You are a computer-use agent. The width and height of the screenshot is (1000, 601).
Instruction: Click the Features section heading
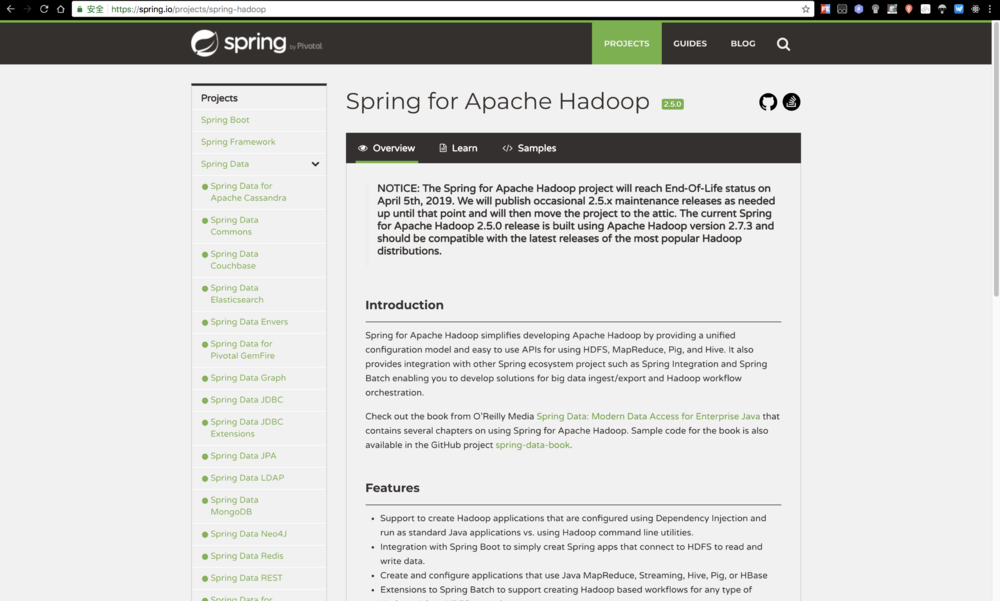[392, 487]
